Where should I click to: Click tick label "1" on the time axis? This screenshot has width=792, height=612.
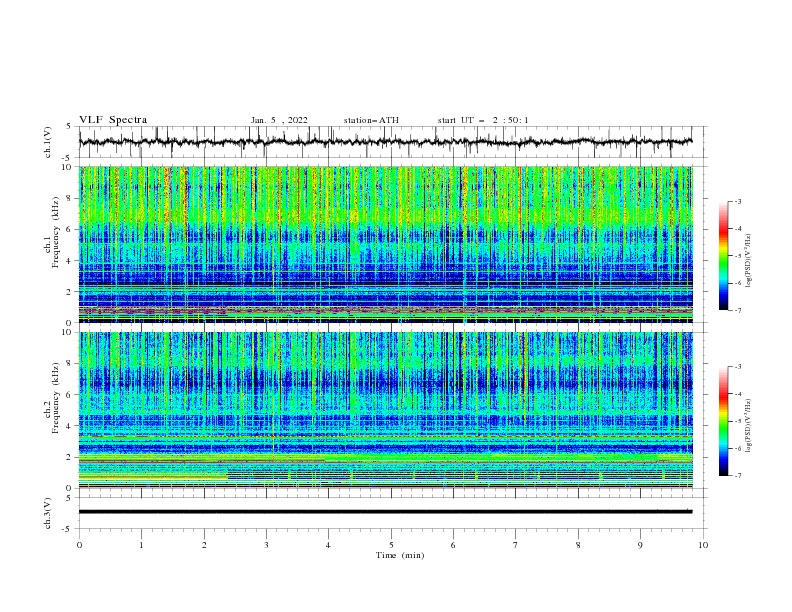(x=141, y=545)
